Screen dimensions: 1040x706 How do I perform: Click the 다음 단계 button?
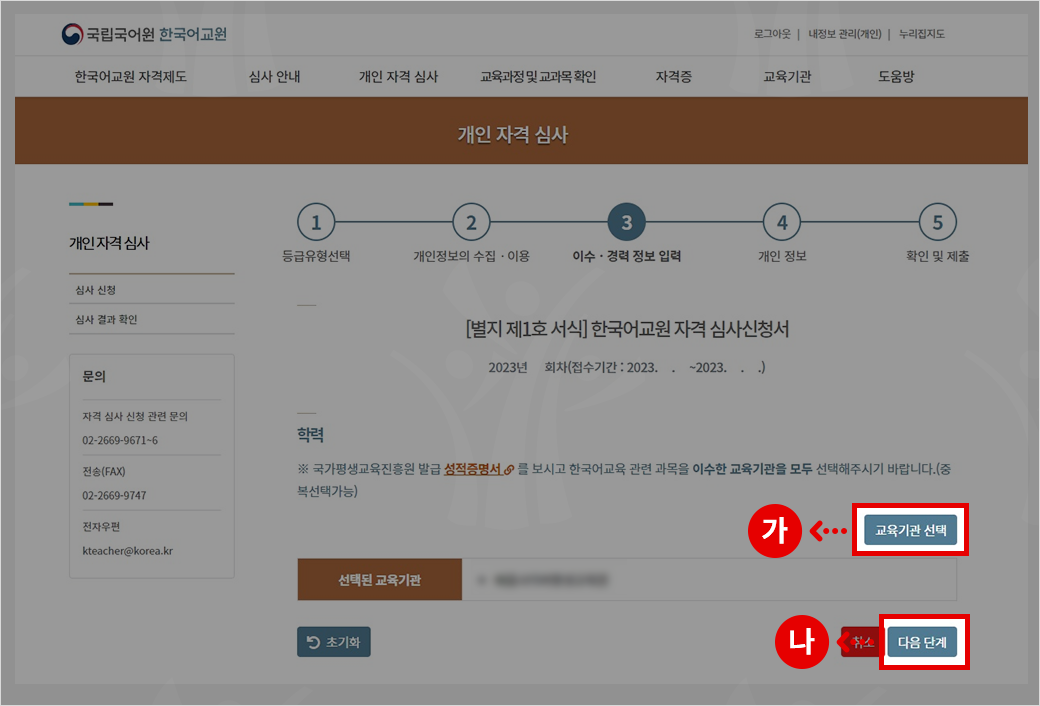tap(921, 642)
